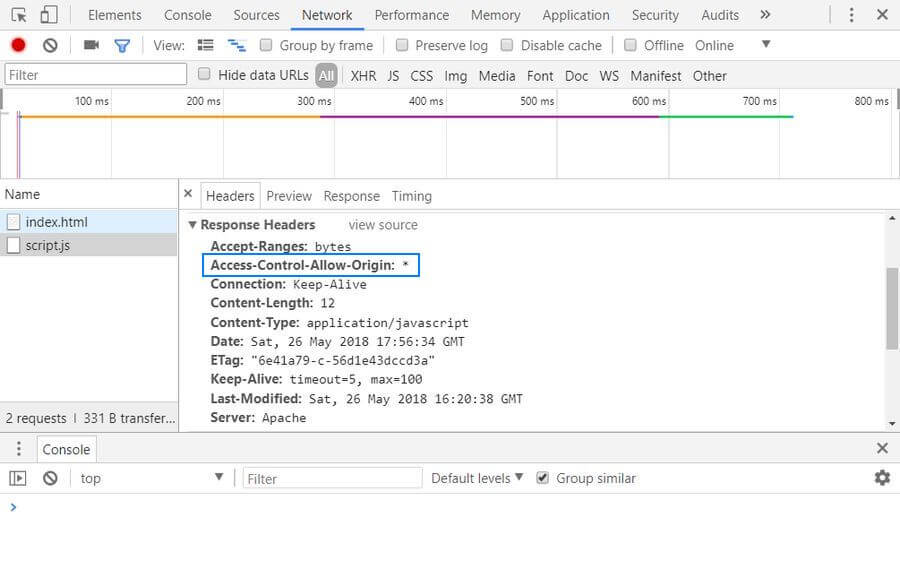Close the request details pane
This screenshot has height=561, width=900.
[x=188, y=194]
